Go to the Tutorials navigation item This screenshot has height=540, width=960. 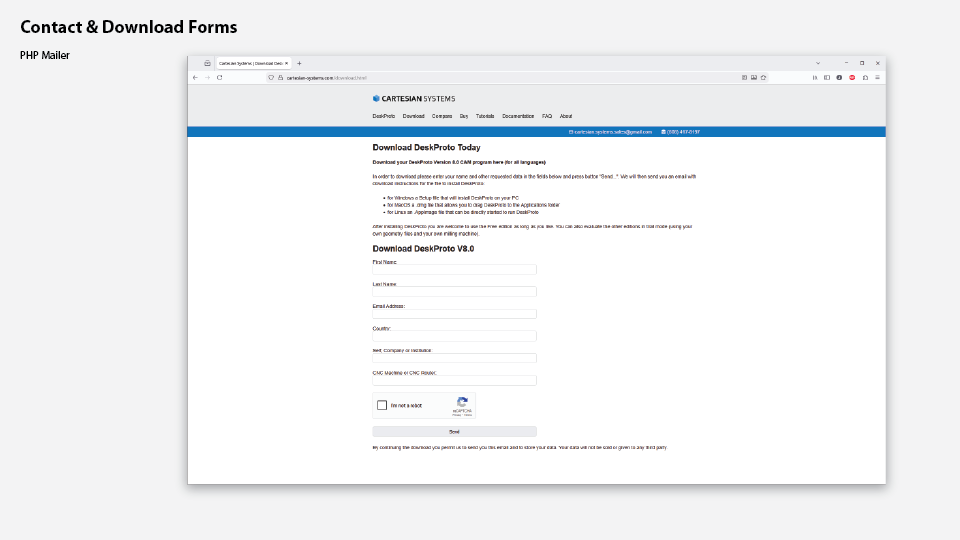click(485, 116)
